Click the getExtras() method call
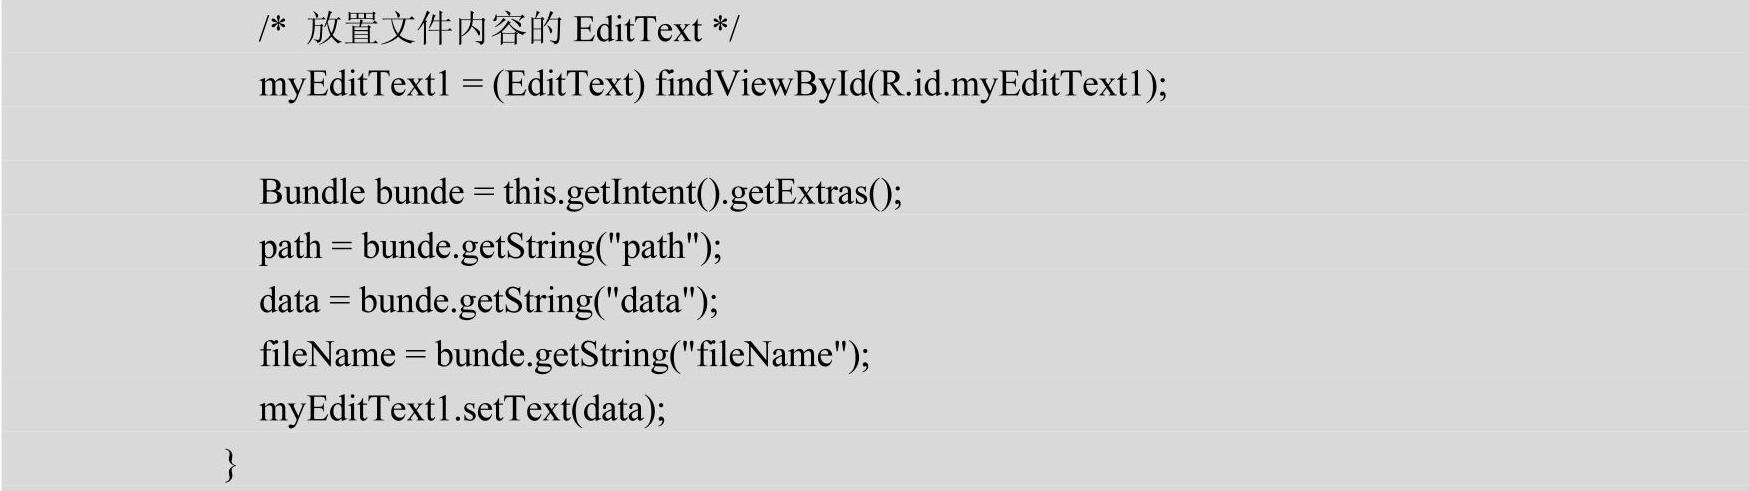 814,192
